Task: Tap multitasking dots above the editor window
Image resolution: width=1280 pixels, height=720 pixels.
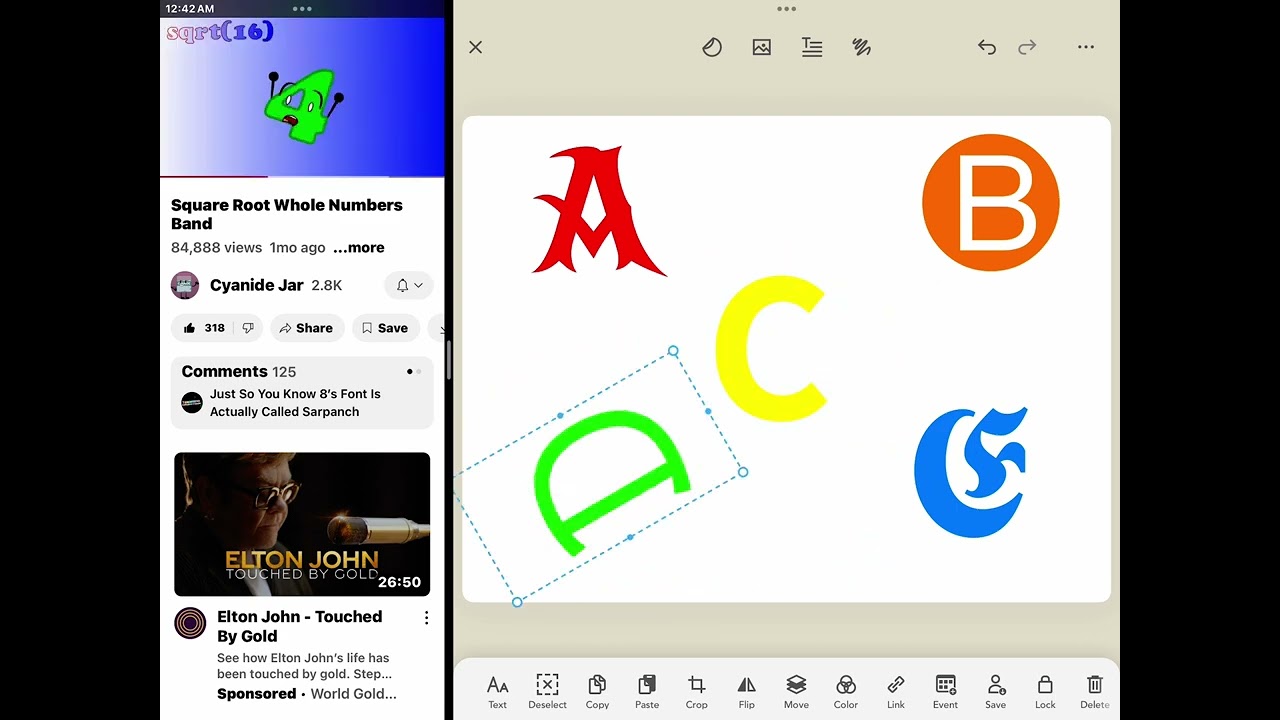Action: [x=787, y=9]
